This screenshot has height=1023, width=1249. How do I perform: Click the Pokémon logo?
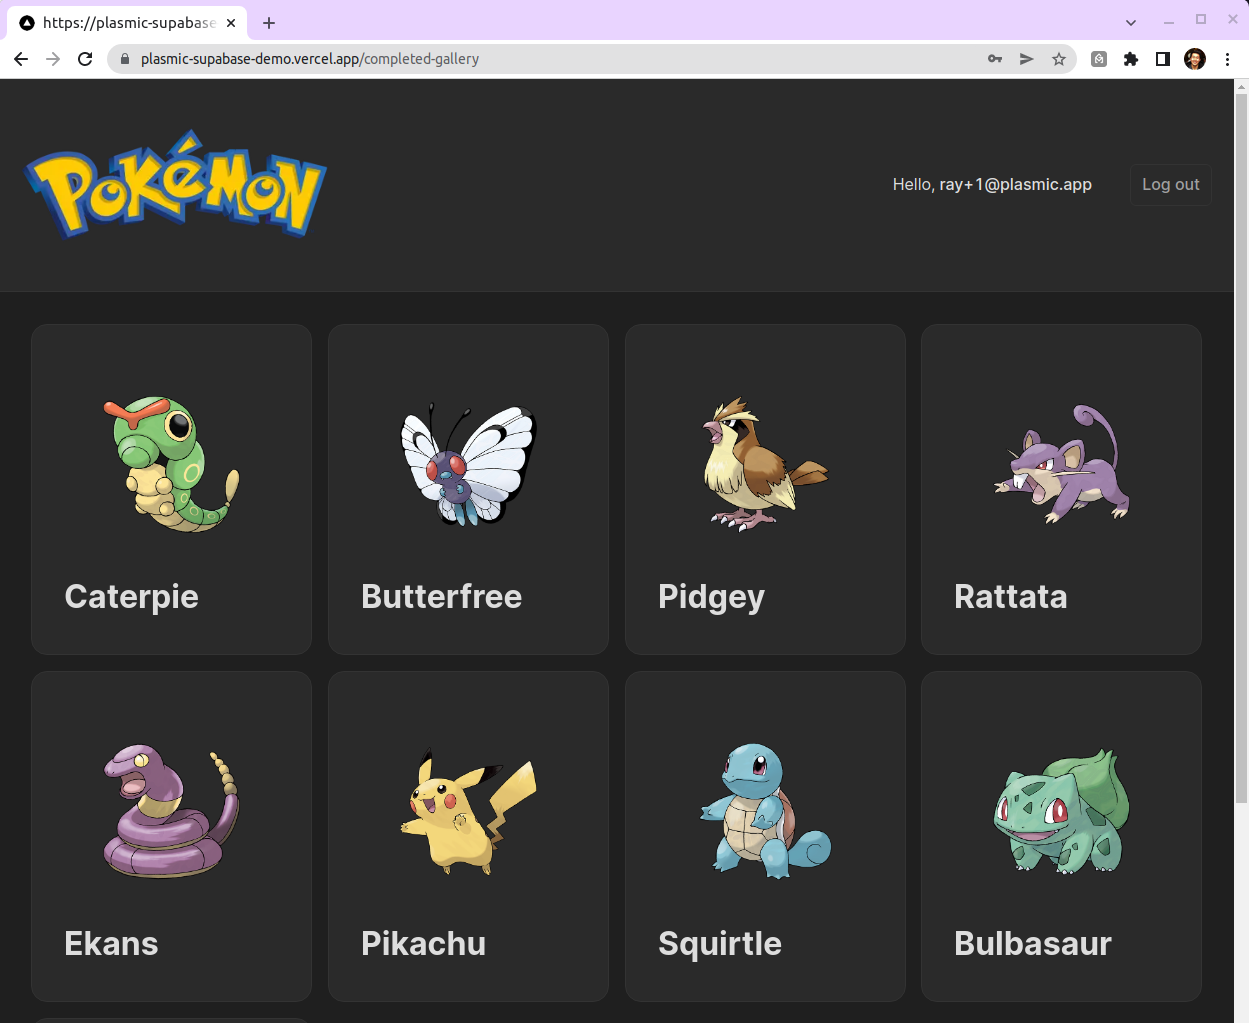(x=176, y=184)
